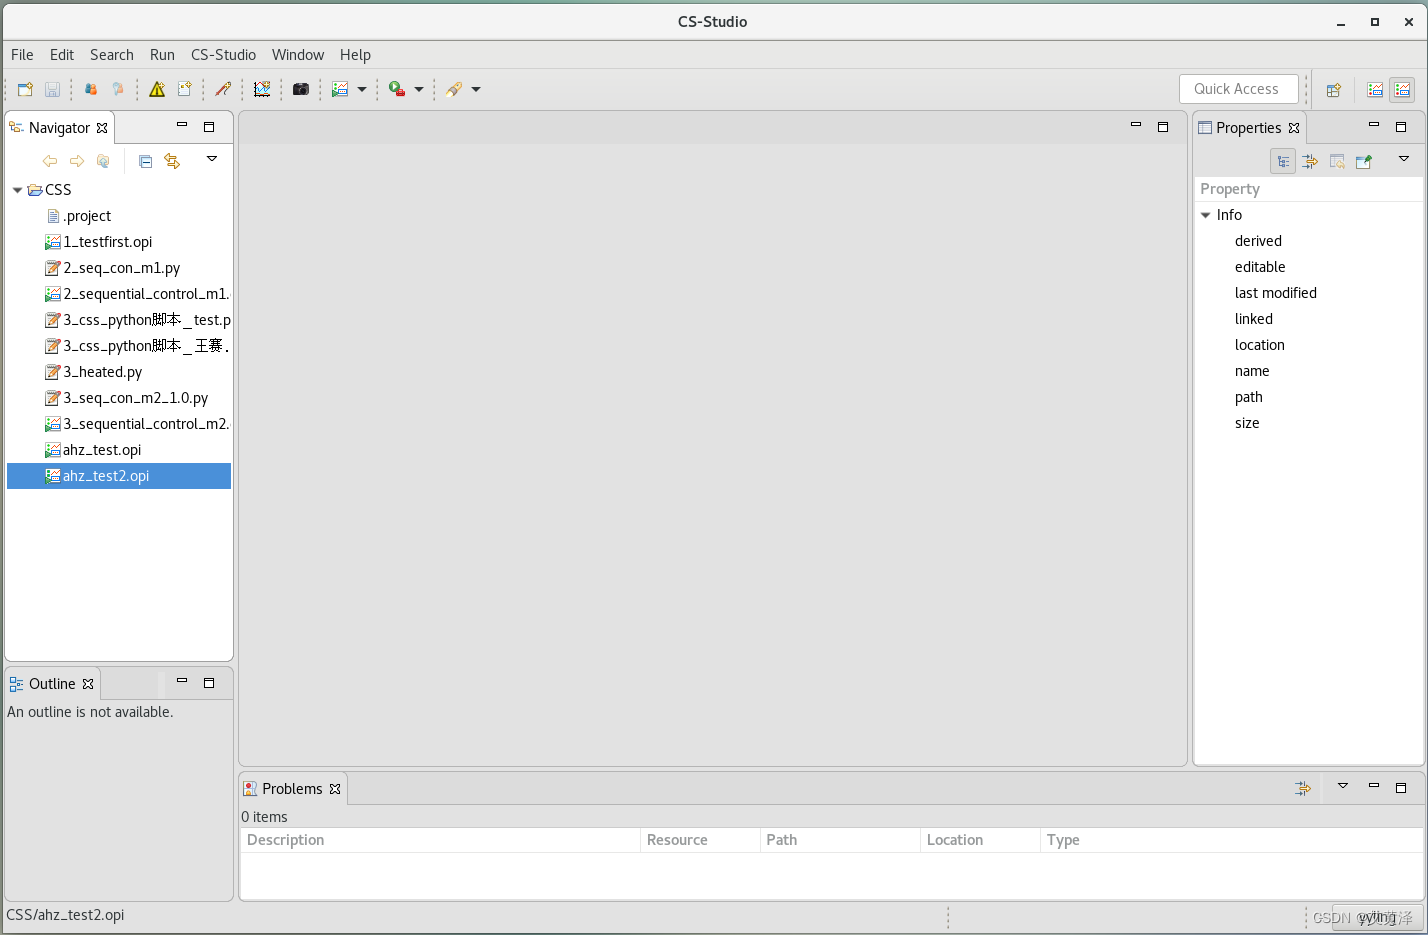Select the Outline tab
This screenshot has height=935, width=1428.
click(52, 684)
